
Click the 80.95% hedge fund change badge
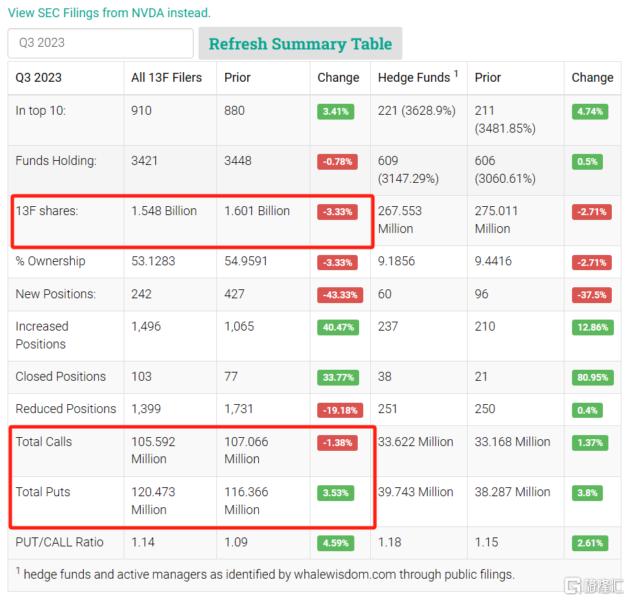pyautogui.click(x=592, y=377)
